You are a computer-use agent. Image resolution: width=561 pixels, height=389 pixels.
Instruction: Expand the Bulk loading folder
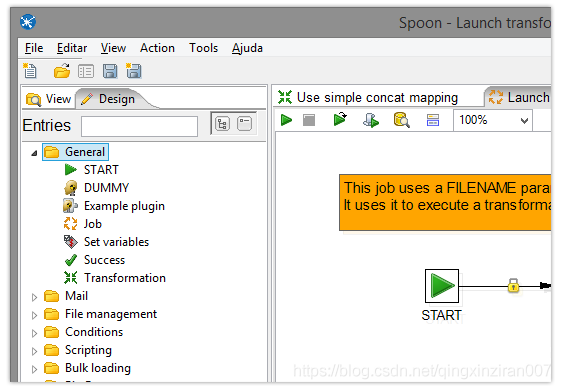pos(34,369)
